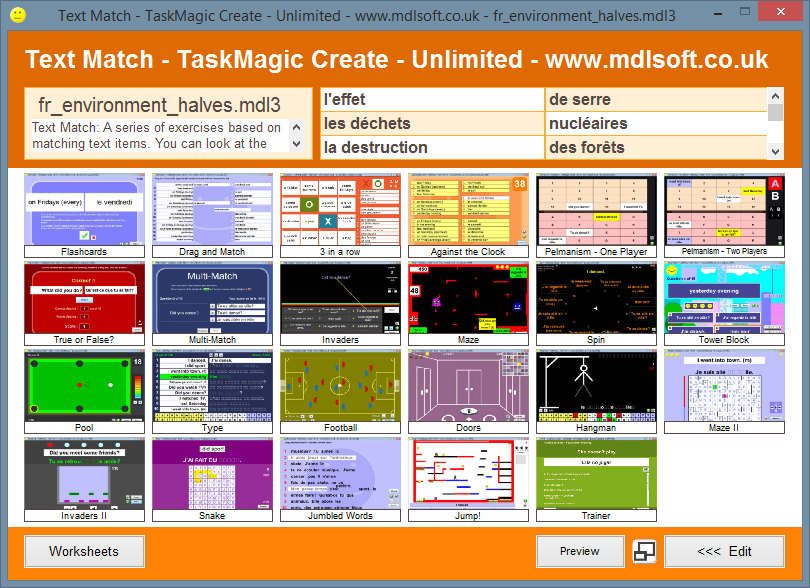Image resolution: width=810 pixels, height=588 pixels.
Task: Click the Text Match description text
Action: pos(157,135)
